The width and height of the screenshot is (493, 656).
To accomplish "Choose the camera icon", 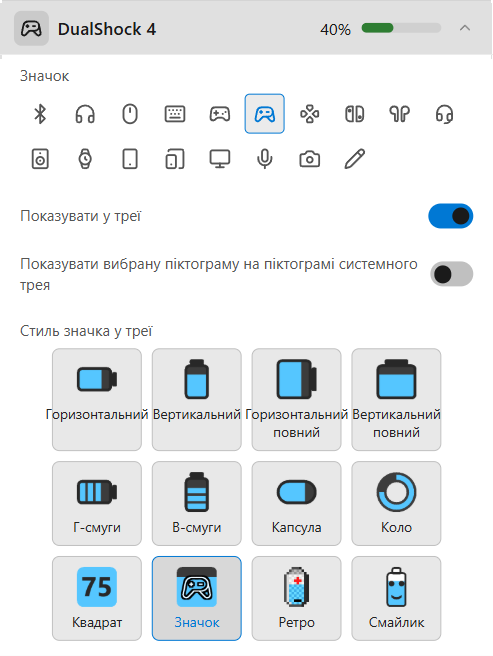I will [x=310, y=159].
